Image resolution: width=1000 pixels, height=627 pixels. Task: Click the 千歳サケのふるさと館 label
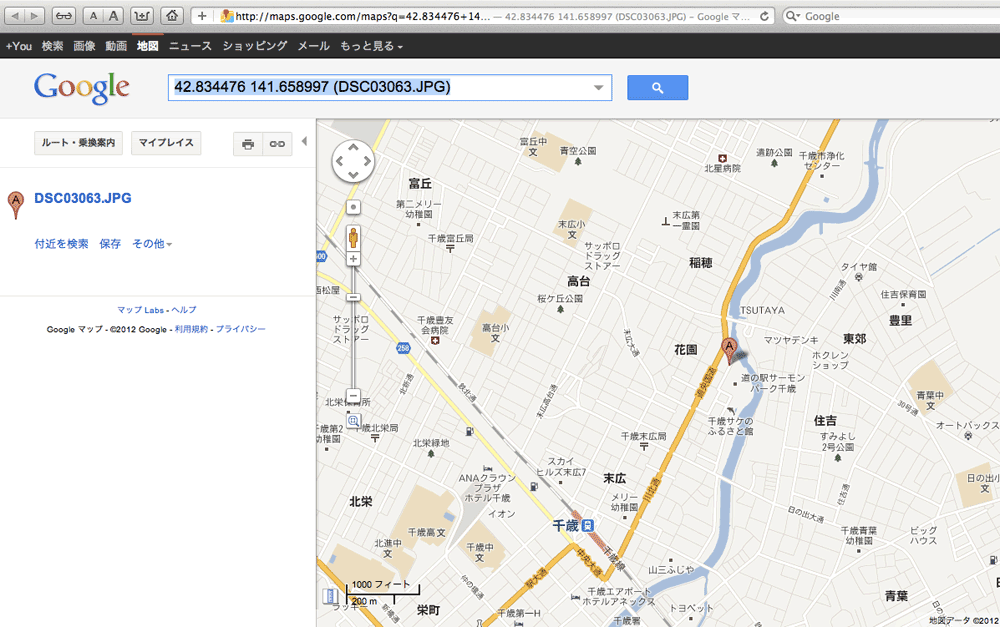[x=730, y=426]
